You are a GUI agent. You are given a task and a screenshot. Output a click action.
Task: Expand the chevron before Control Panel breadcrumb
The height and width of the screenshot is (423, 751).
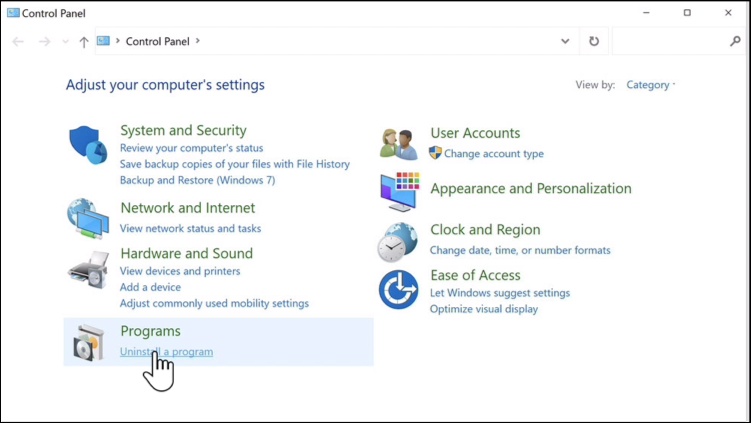pos(117,41)
